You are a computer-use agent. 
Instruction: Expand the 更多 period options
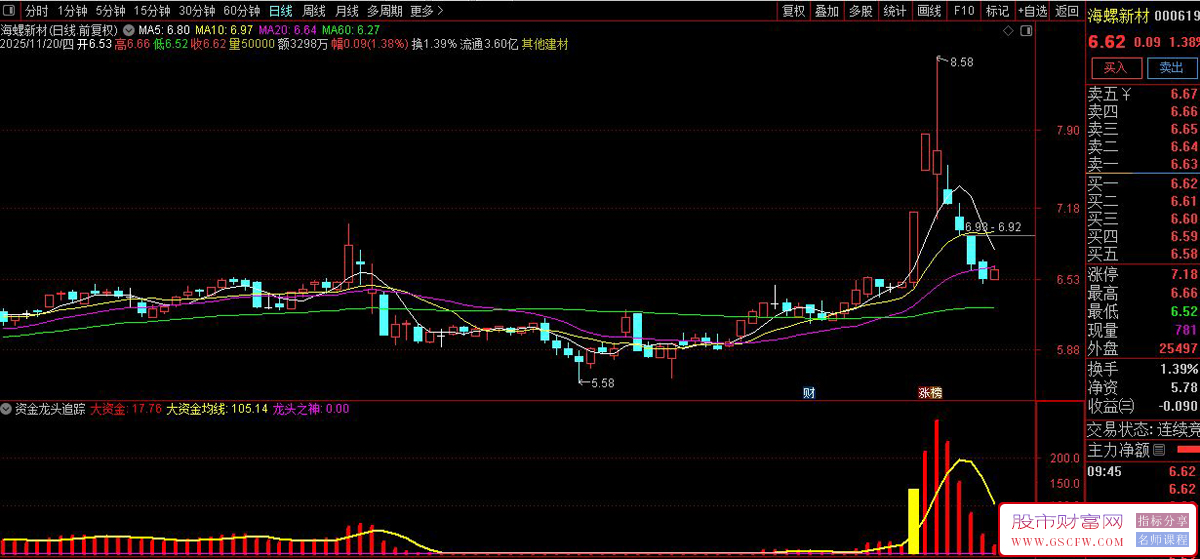pyautogui.click(x=427, y=11)
